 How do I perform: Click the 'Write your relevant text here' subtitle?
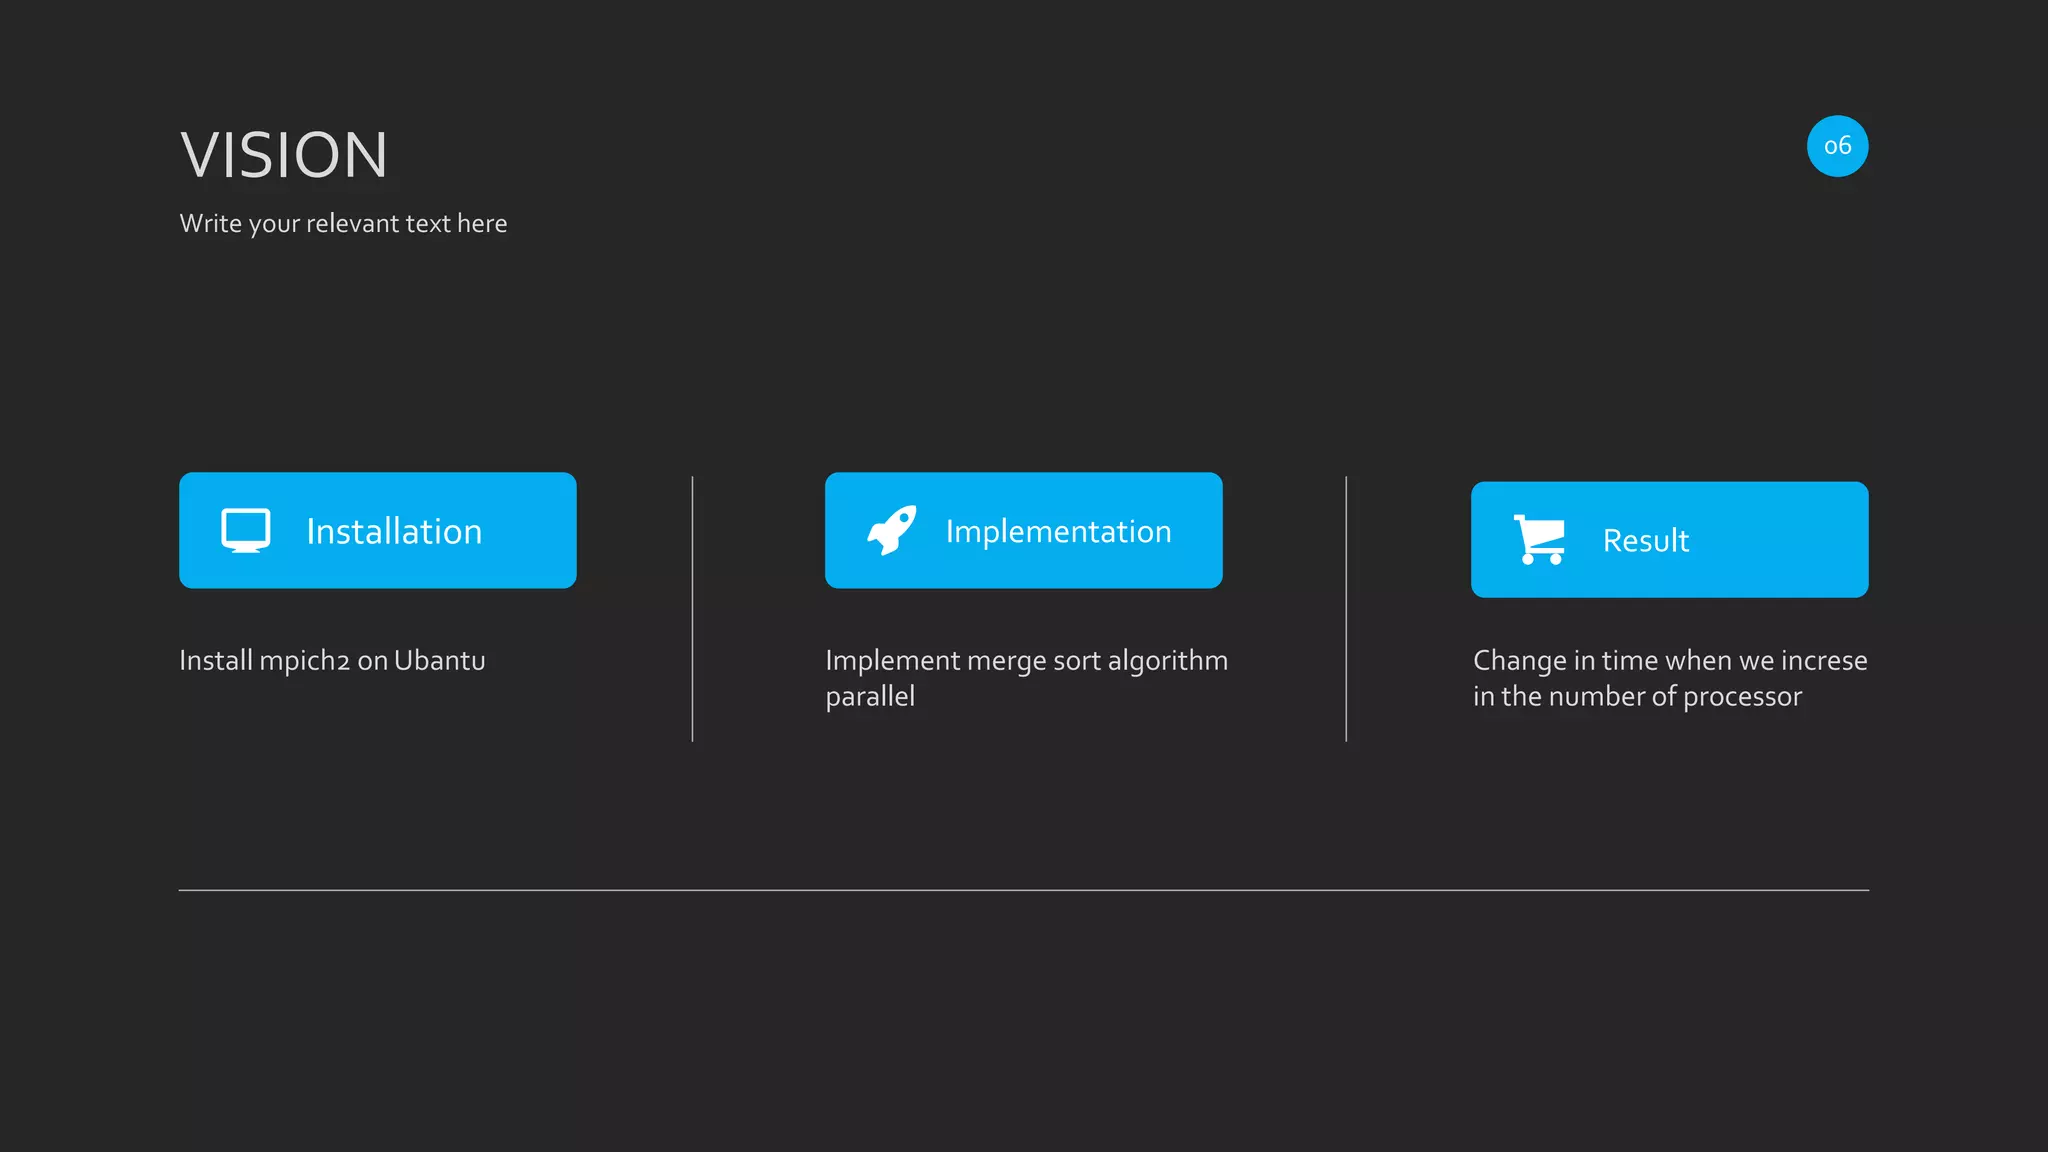(343, 223)
